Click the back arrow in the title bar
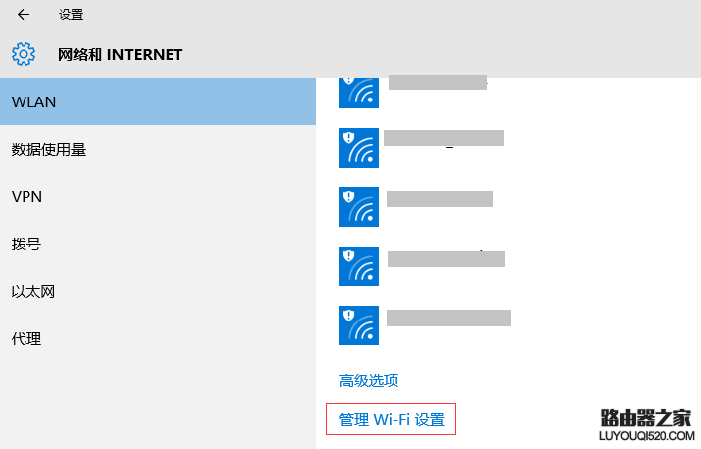Image resolution: width=701 pixels, height=449 pixels. [23, 15]
